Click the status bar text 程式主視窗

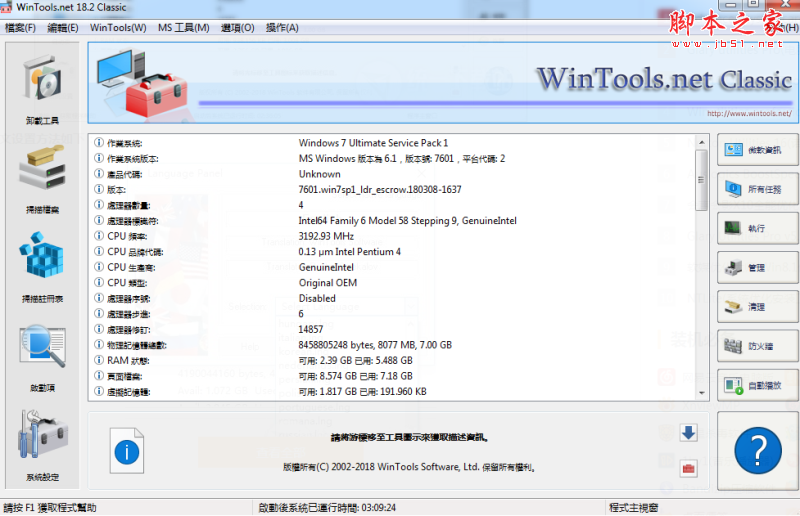634,508
